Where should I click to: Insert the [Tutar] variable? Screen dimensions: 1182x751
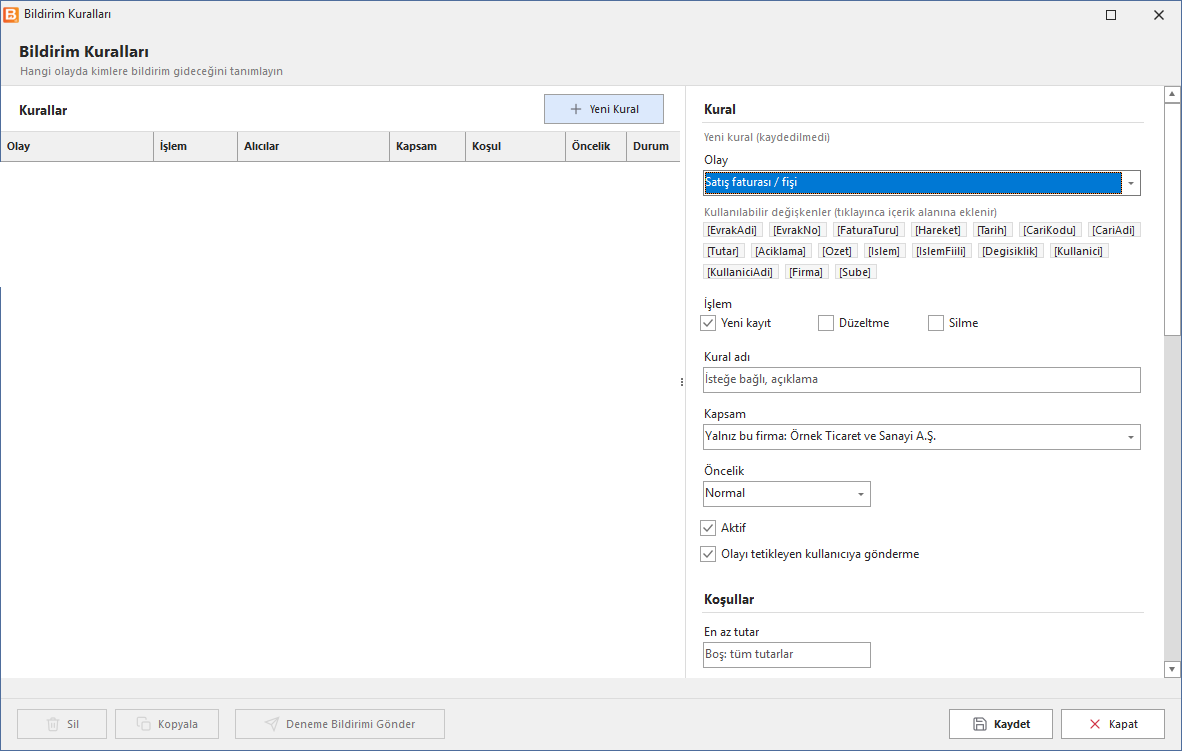pyautogui.click(x=723, y=251)
